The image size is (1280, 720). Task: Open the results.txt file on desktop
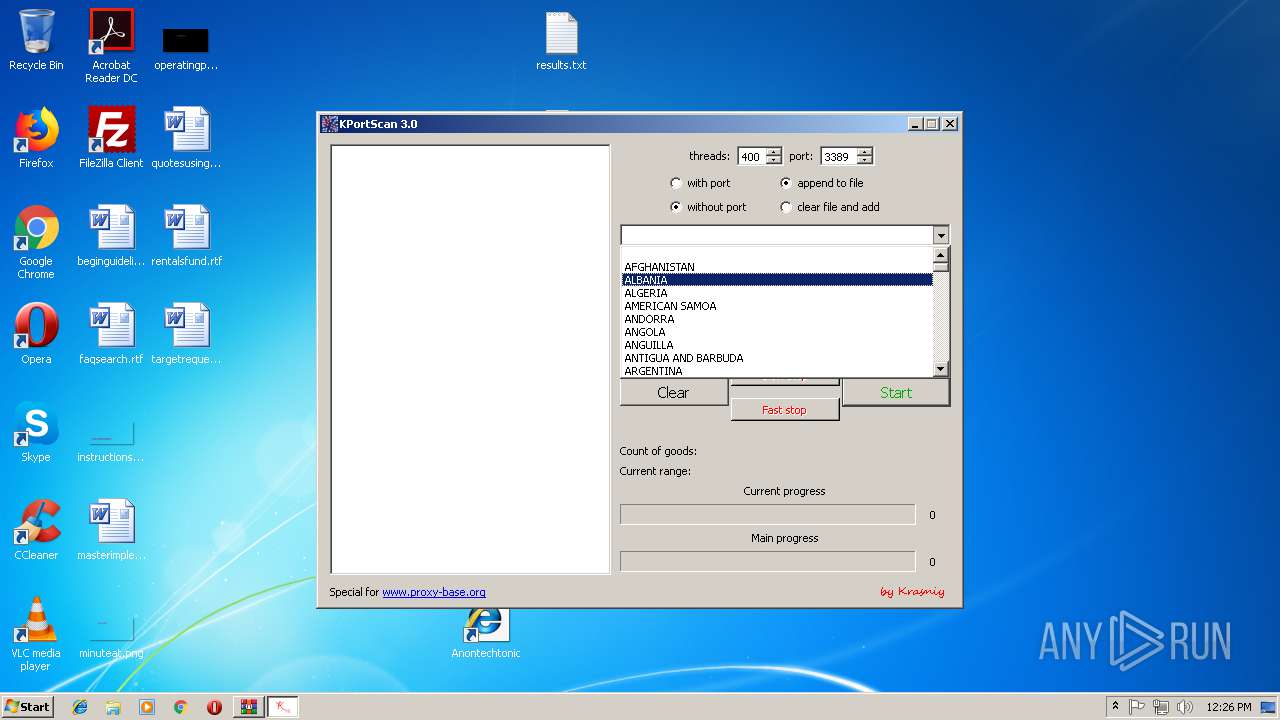[561, 41]
